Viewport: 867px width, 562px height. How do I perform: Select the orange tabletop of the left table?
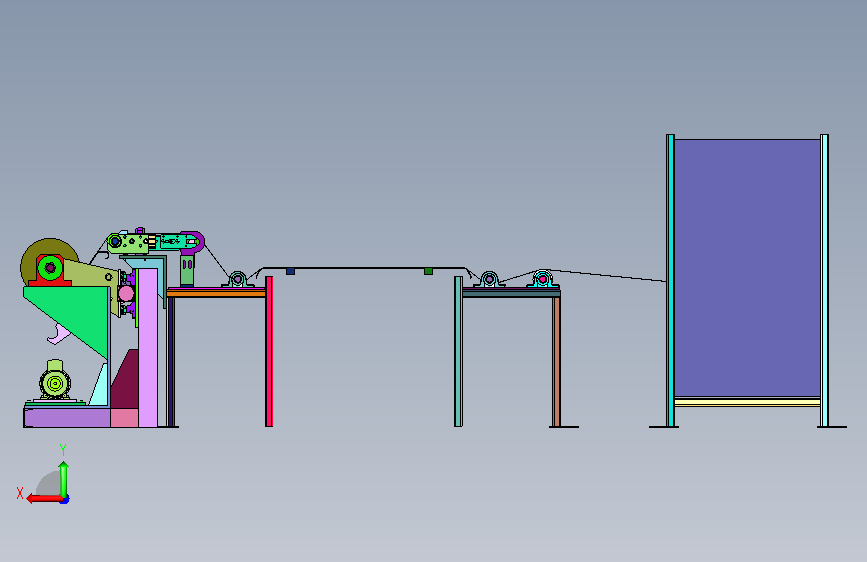(x=216, y=294)
